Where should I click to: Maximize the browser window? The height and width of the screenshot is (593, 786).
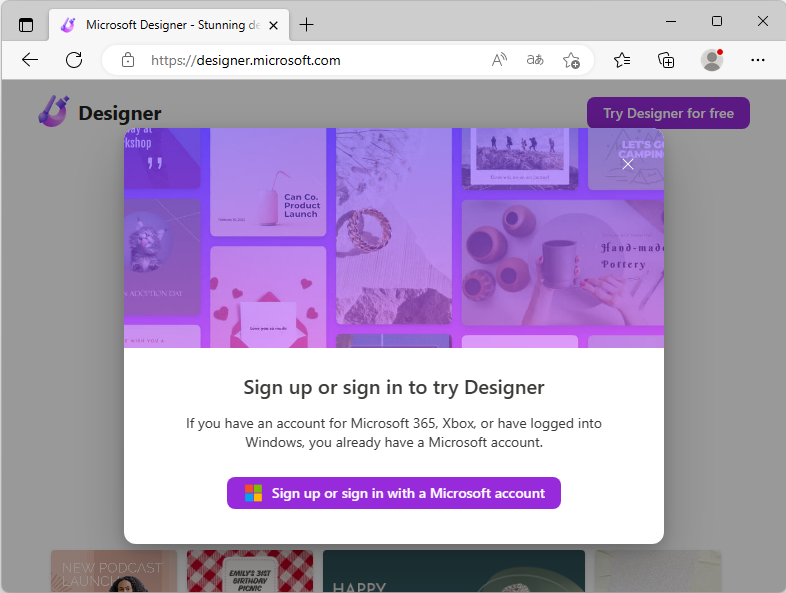(x=717, y=22)
